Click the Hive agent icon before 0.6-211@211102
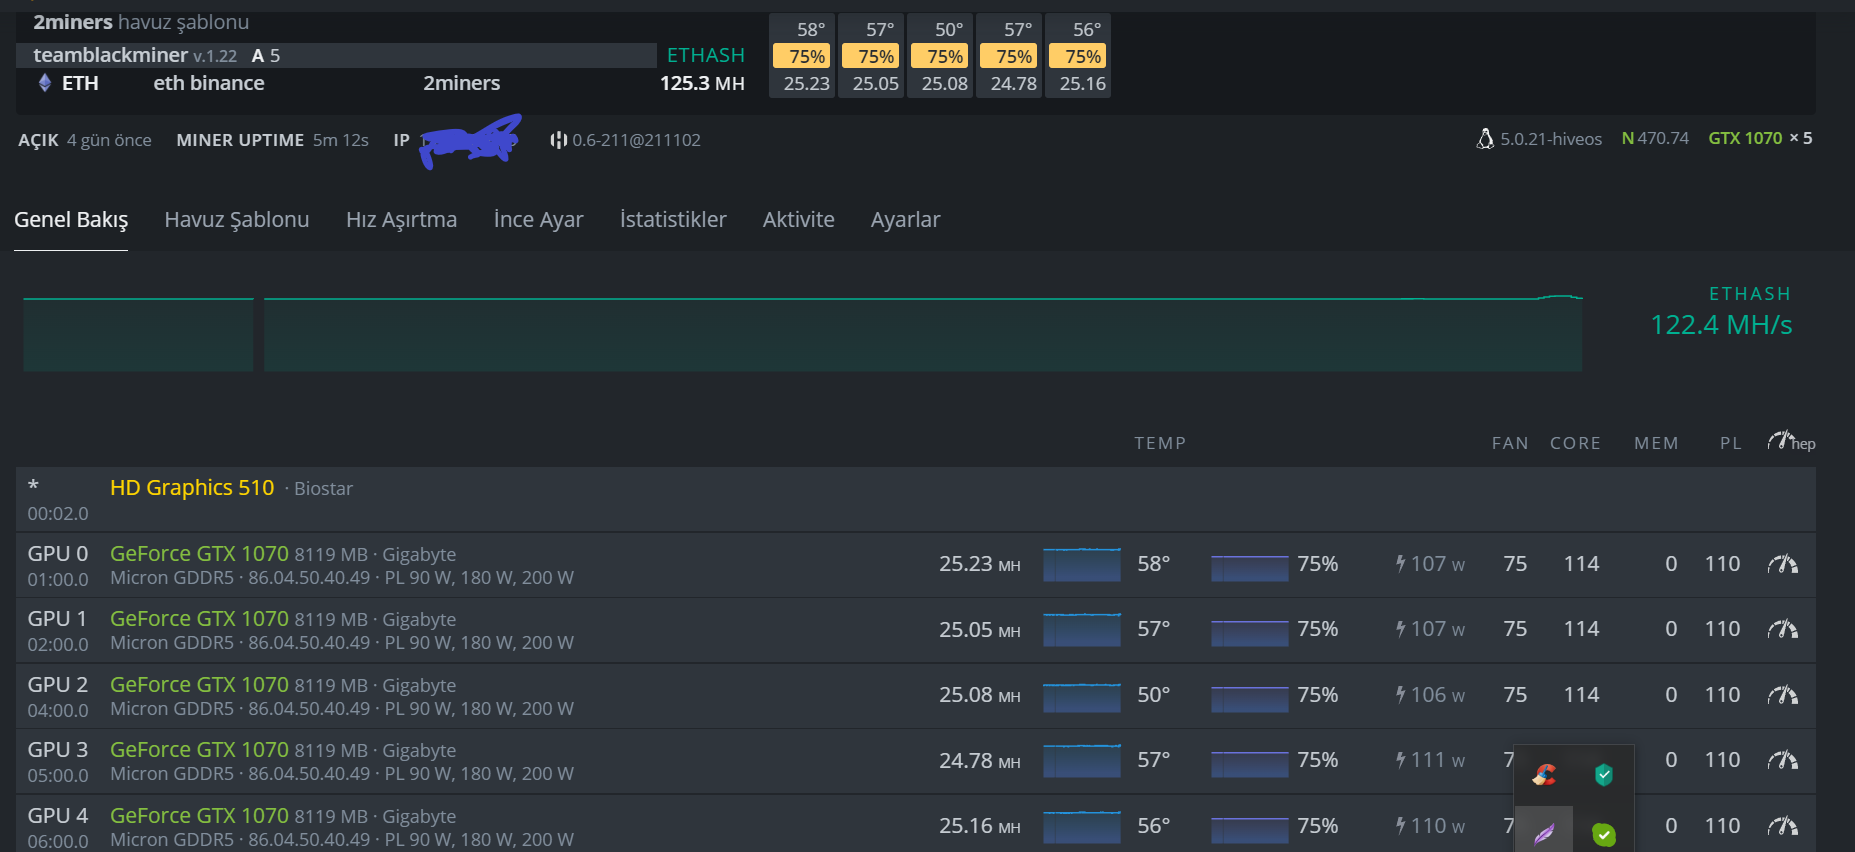This screenshot has width=1855, height=852. (558, 140)
